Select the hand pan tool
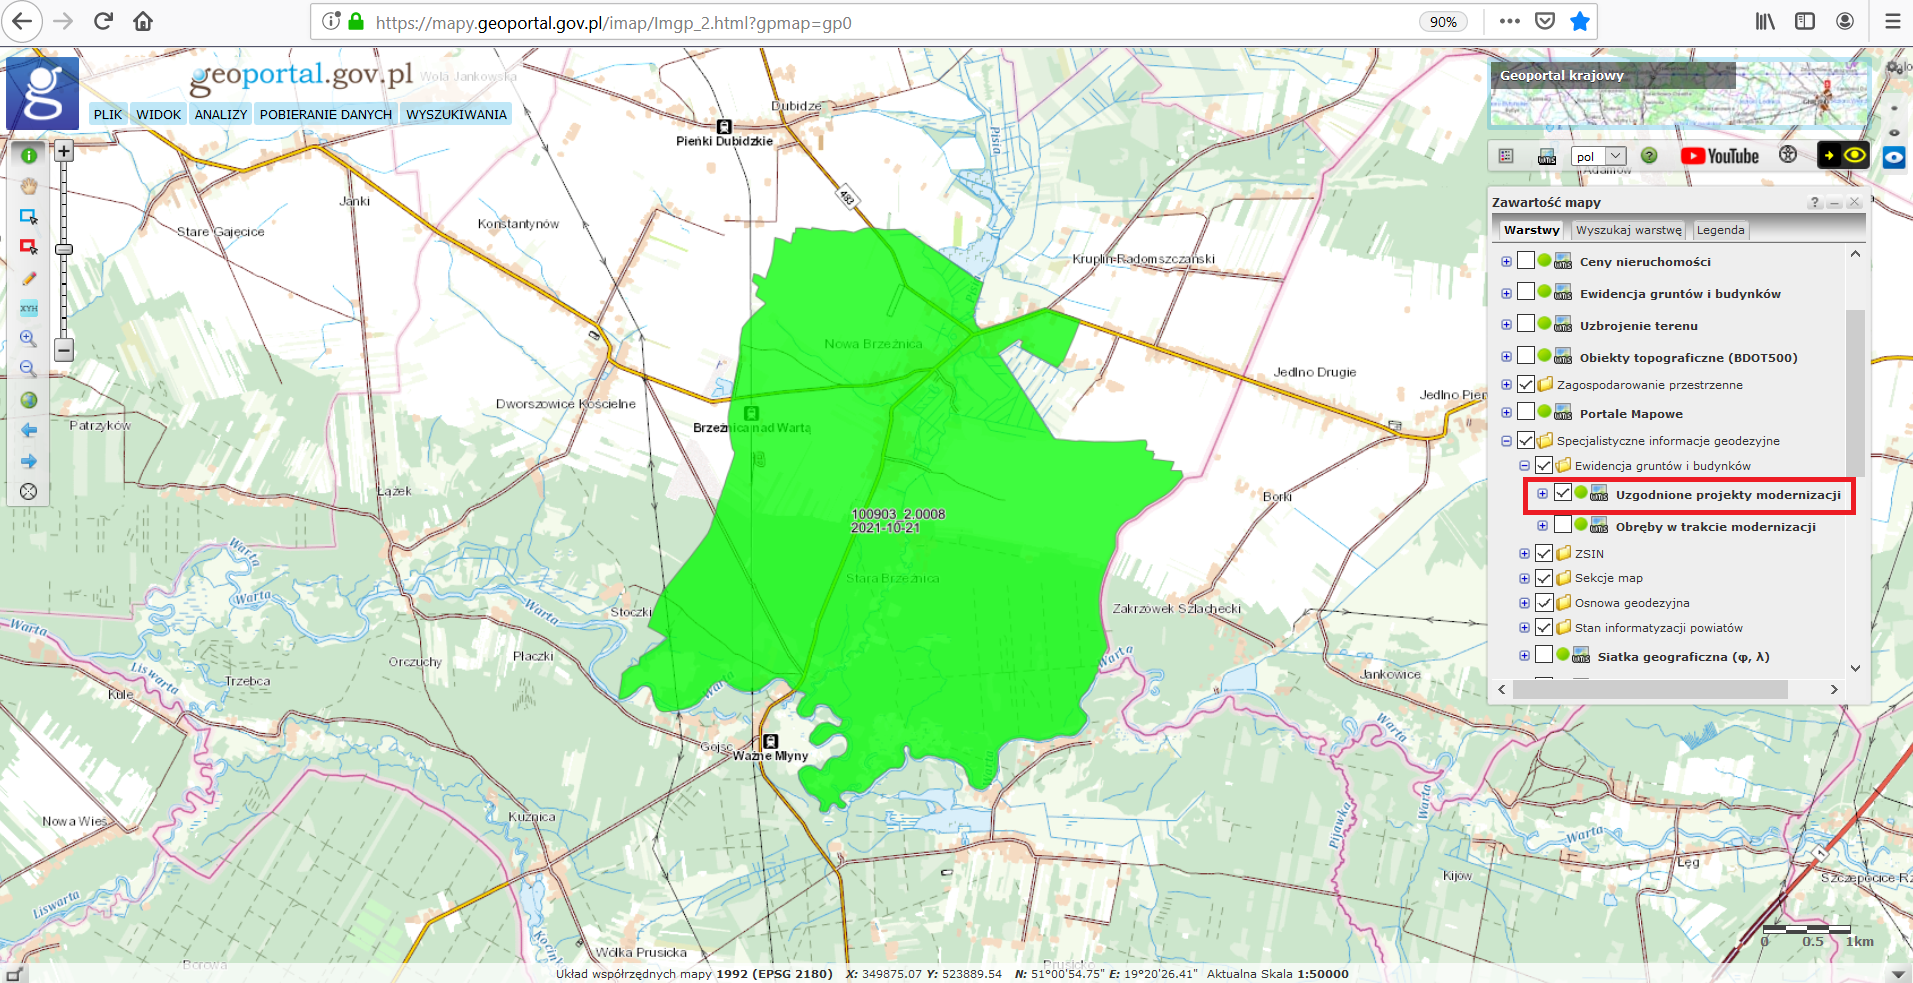The height and width of the screenshot is (983, 1913). [x=29, y=186]
